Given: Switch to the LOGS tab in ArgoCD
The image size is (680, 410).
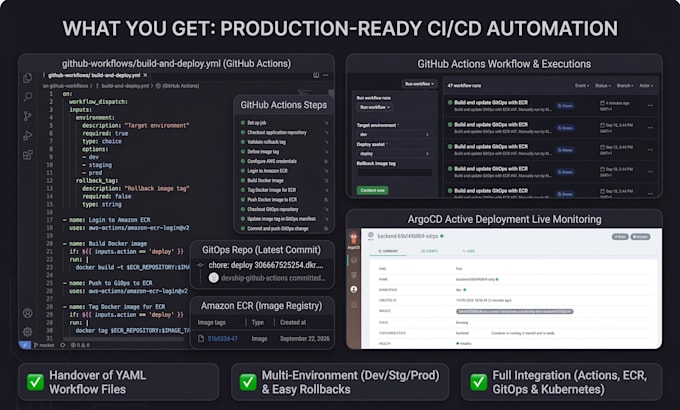Looking at the screenshot, I should (x=468, y=251).
